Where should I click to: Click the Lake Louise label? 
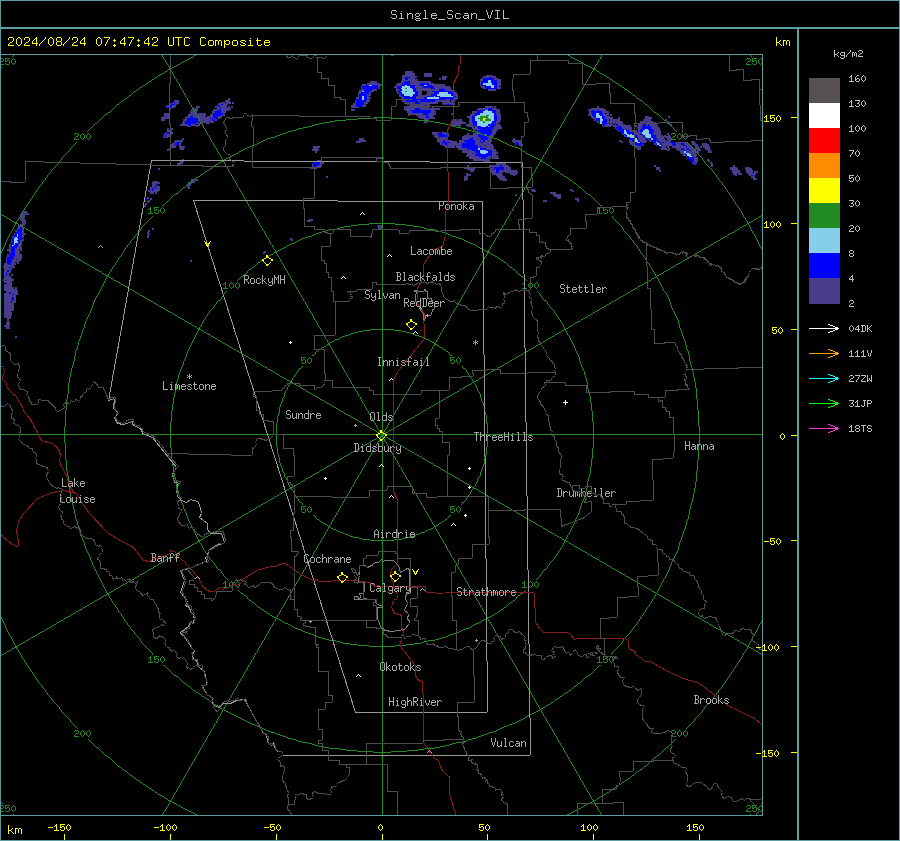click(x=77, y=491)
